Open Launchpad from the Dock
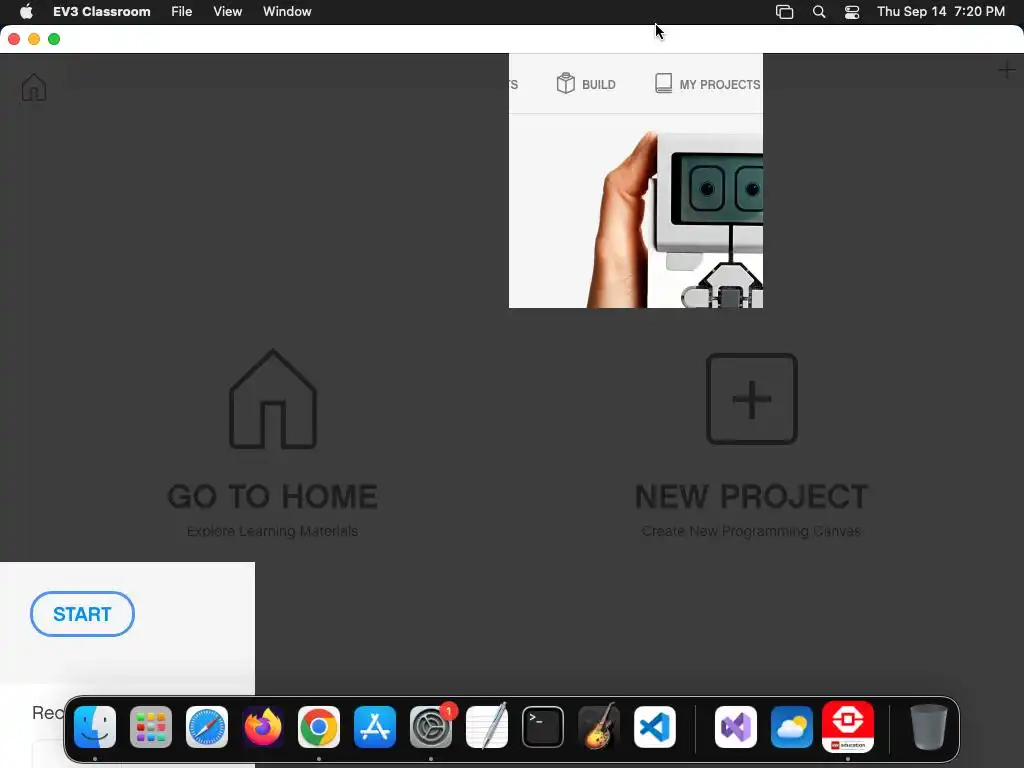The width and height of the screenshot is (1024, 768). point(151,727)
